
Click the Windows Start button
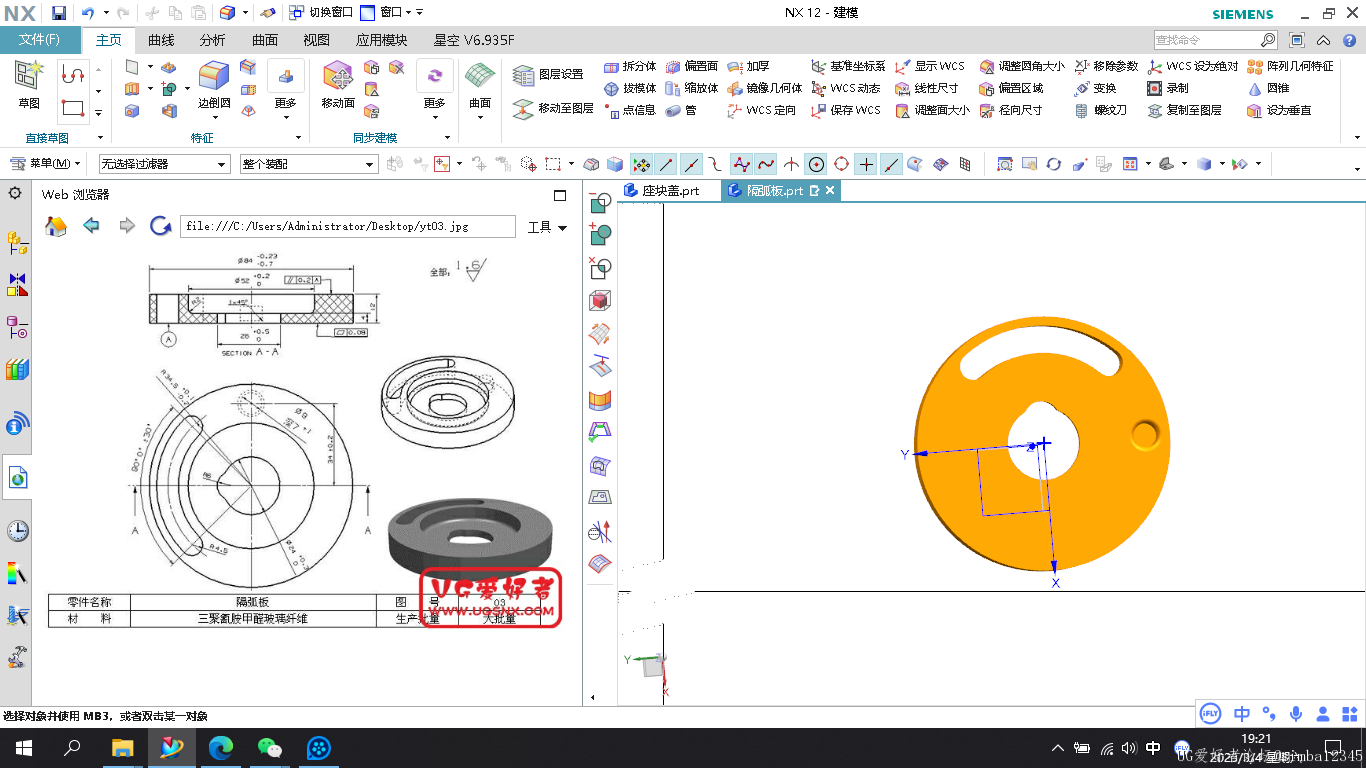pos(23,747)
